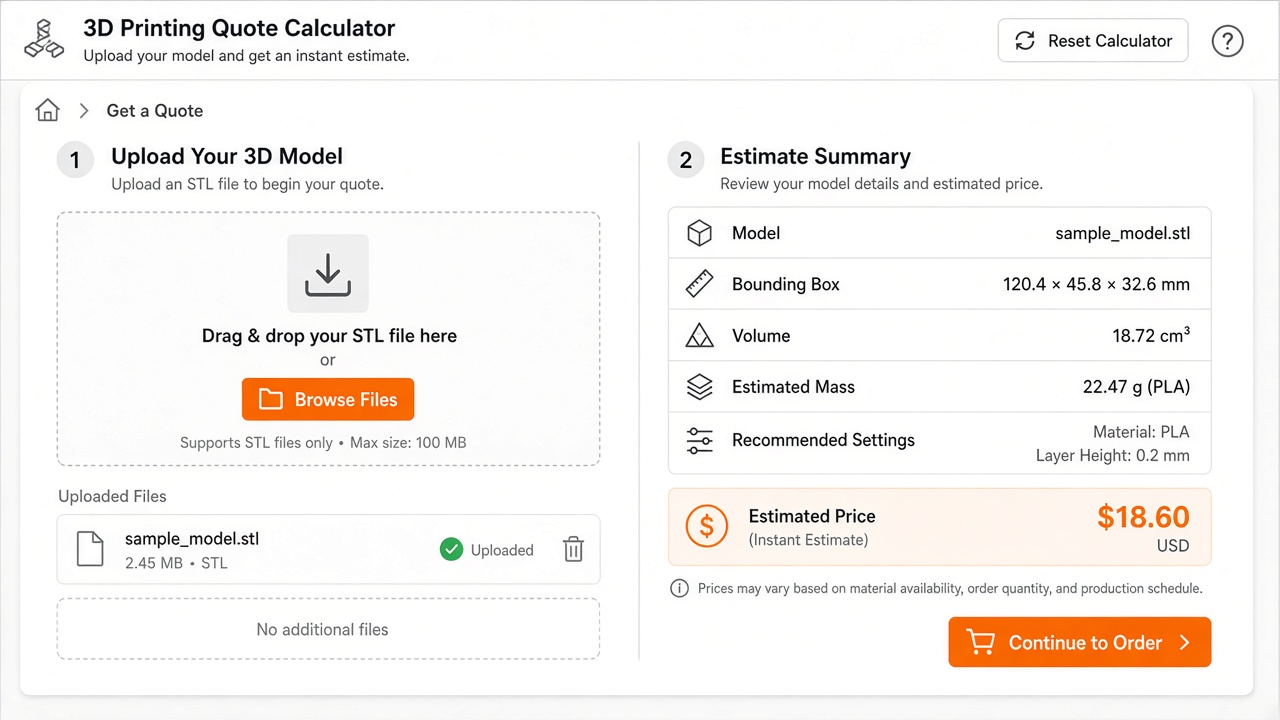Click the 2.45 MB • STL file details
This screenshot has width=1280, height=720.
pos(176,563)
